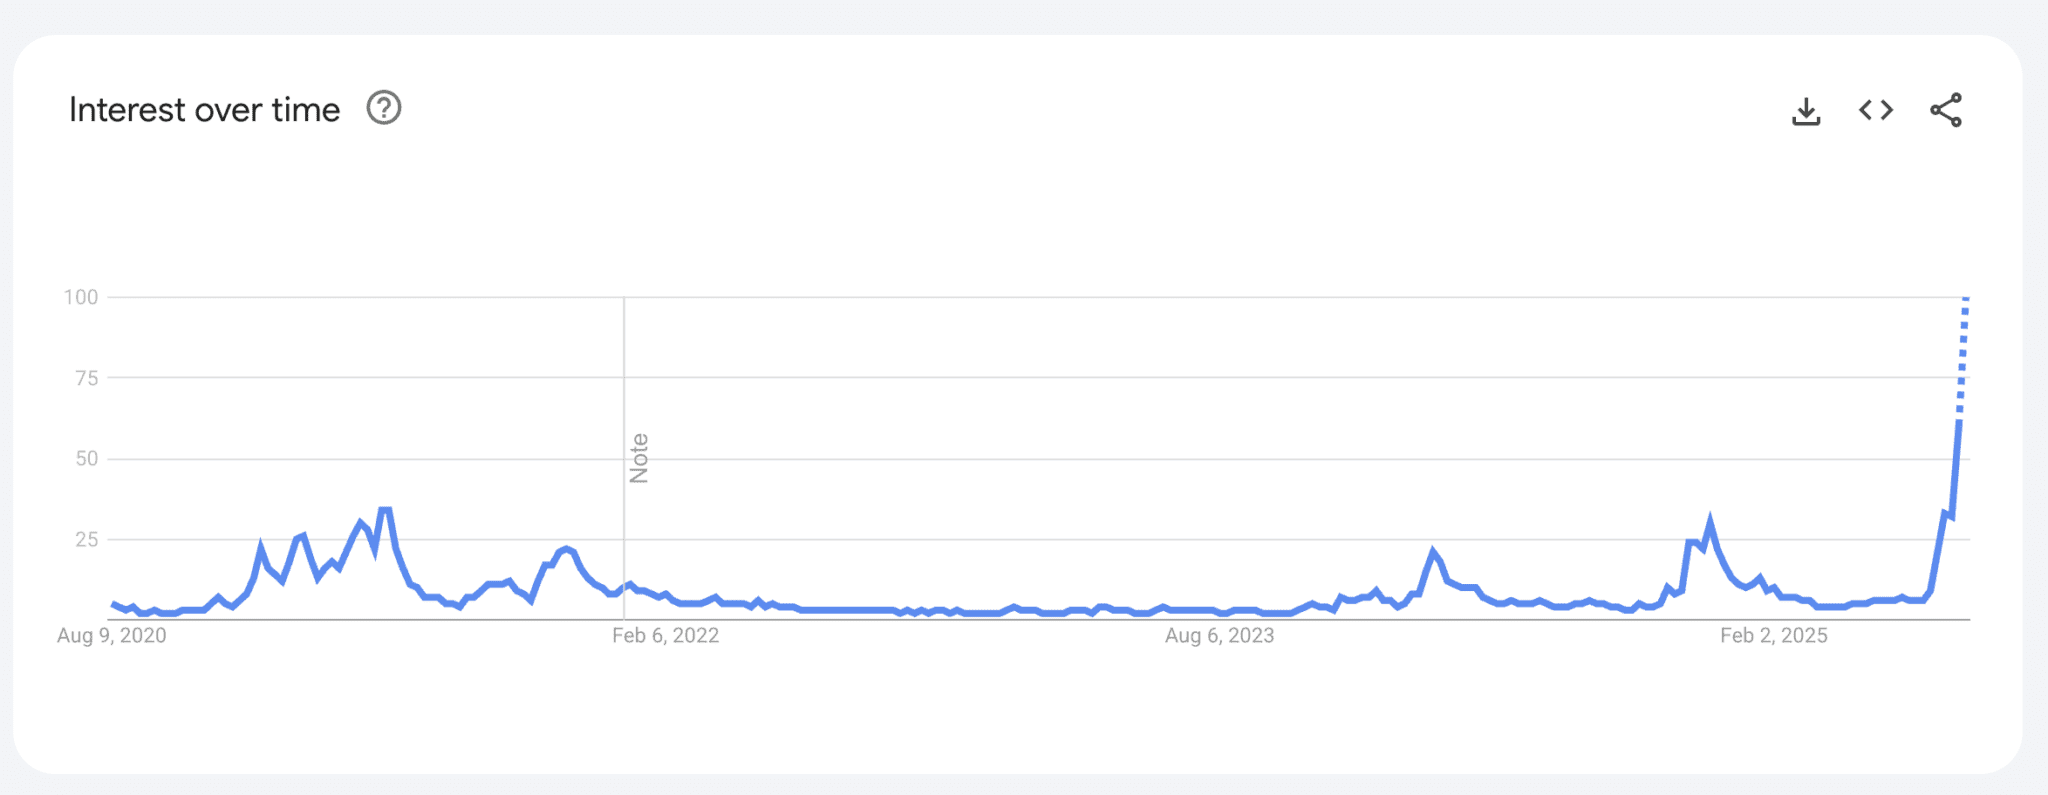Select the peak shortly after Aug 2023

1433,551
